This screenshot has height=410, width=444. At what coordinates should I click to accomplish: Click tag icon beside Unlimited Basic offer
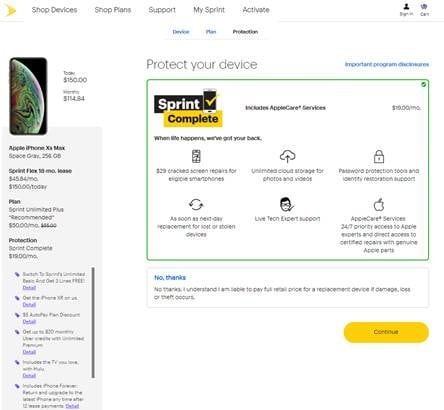coord(17,274)
